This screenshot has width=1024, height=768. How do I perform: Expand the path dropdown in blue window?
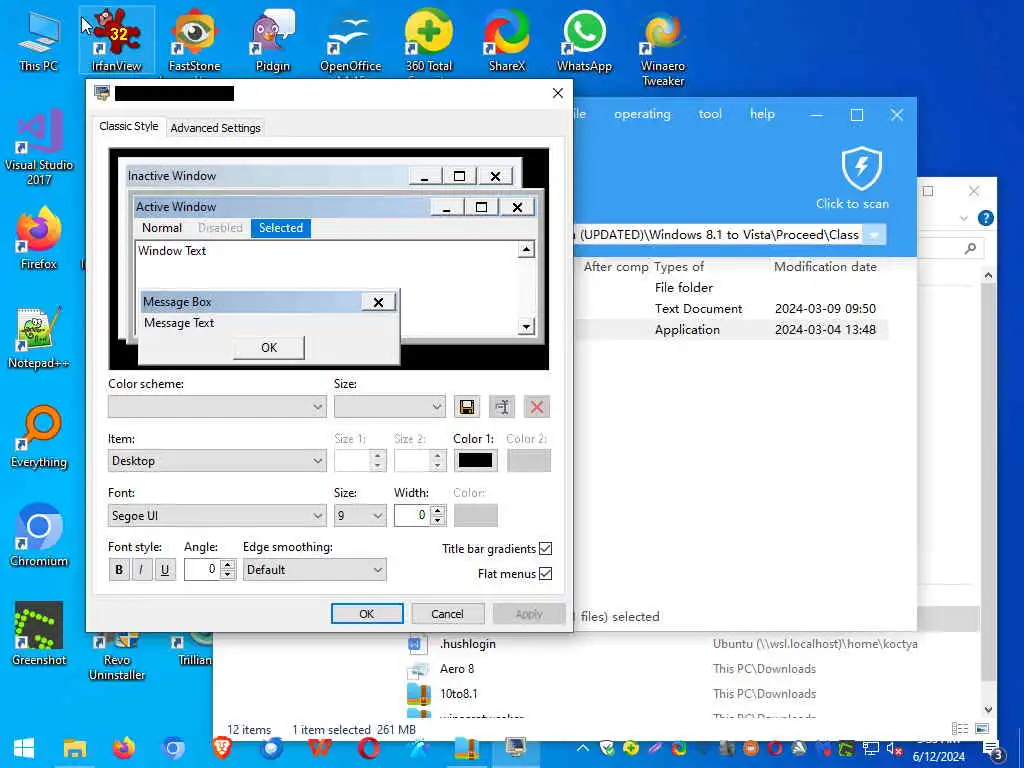874,234
